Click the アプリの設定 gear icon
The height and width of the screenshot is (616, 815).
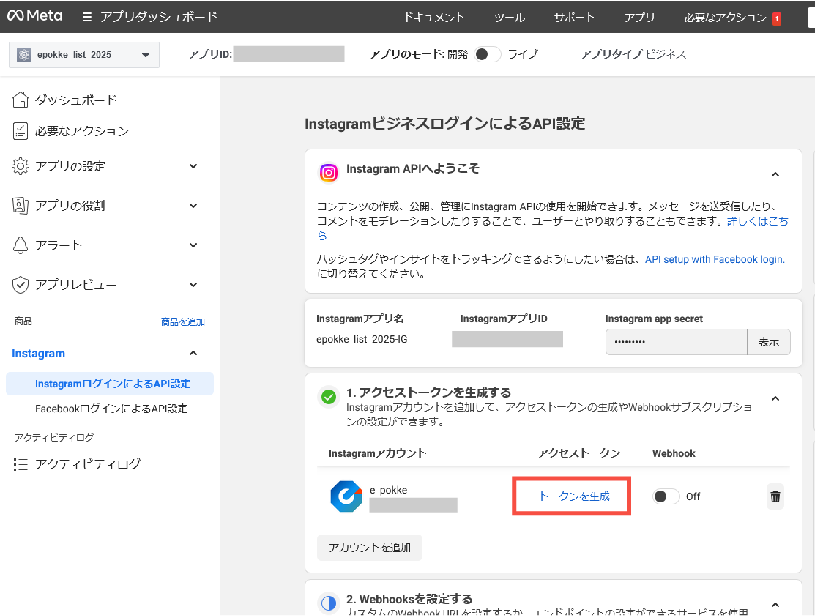pyautogui.click(x=20, y=166)
